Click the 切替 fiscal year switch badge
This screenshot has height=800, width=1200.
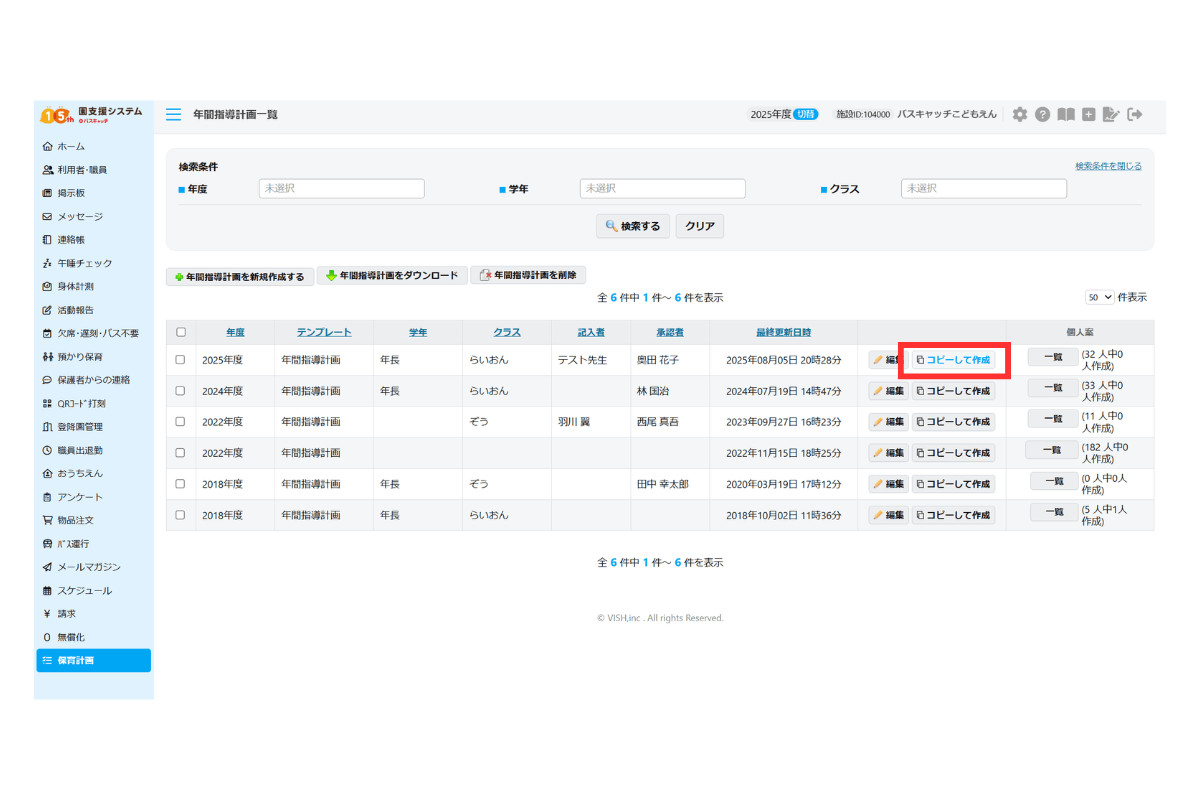tap(806, 114)
